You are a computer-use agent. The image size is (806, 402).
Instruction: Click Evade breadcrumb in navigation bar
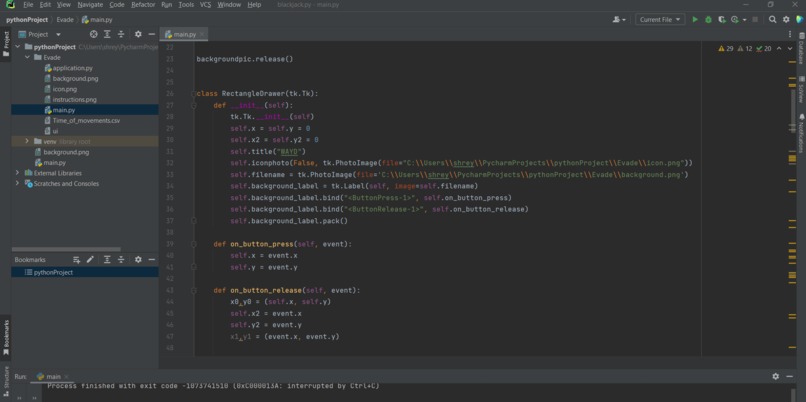click(65, 20)
